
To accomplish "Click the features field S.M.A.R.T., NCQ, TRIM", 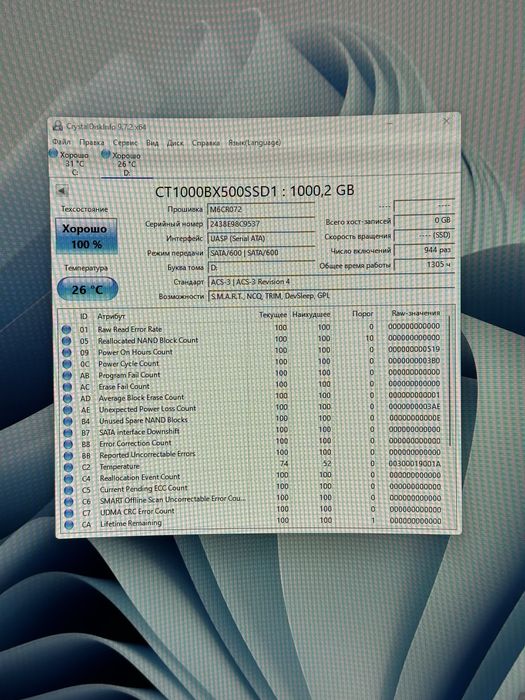I will 331,296.
